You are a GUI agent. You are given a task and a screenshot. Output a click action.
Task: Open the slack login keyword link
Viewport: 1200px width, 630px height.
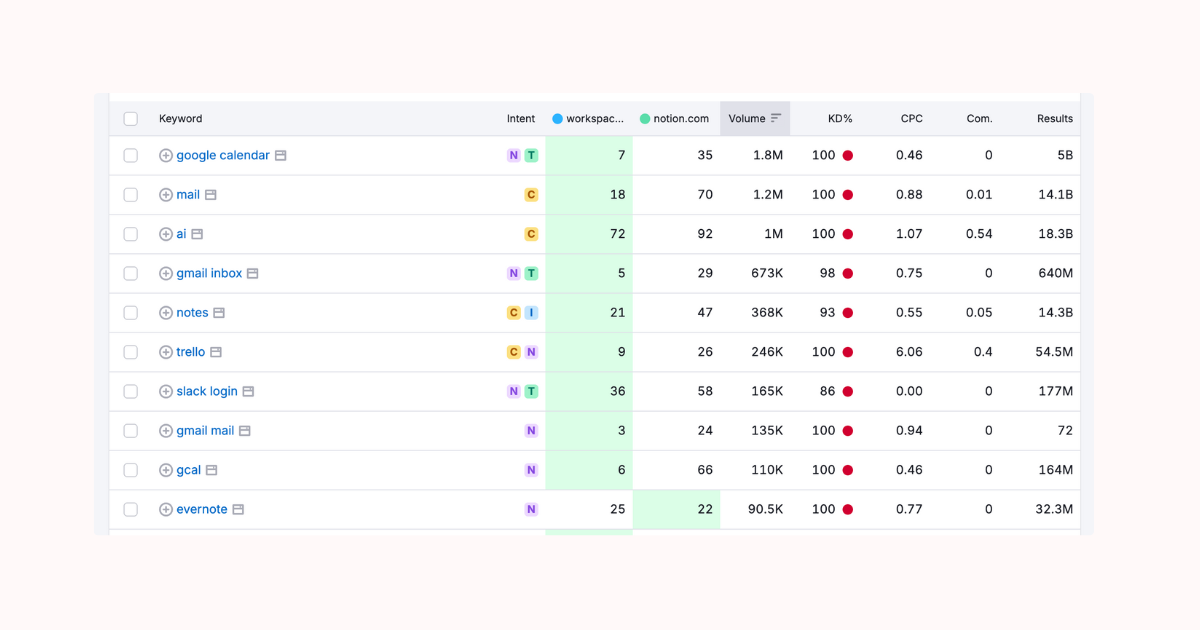coord(207,391)
